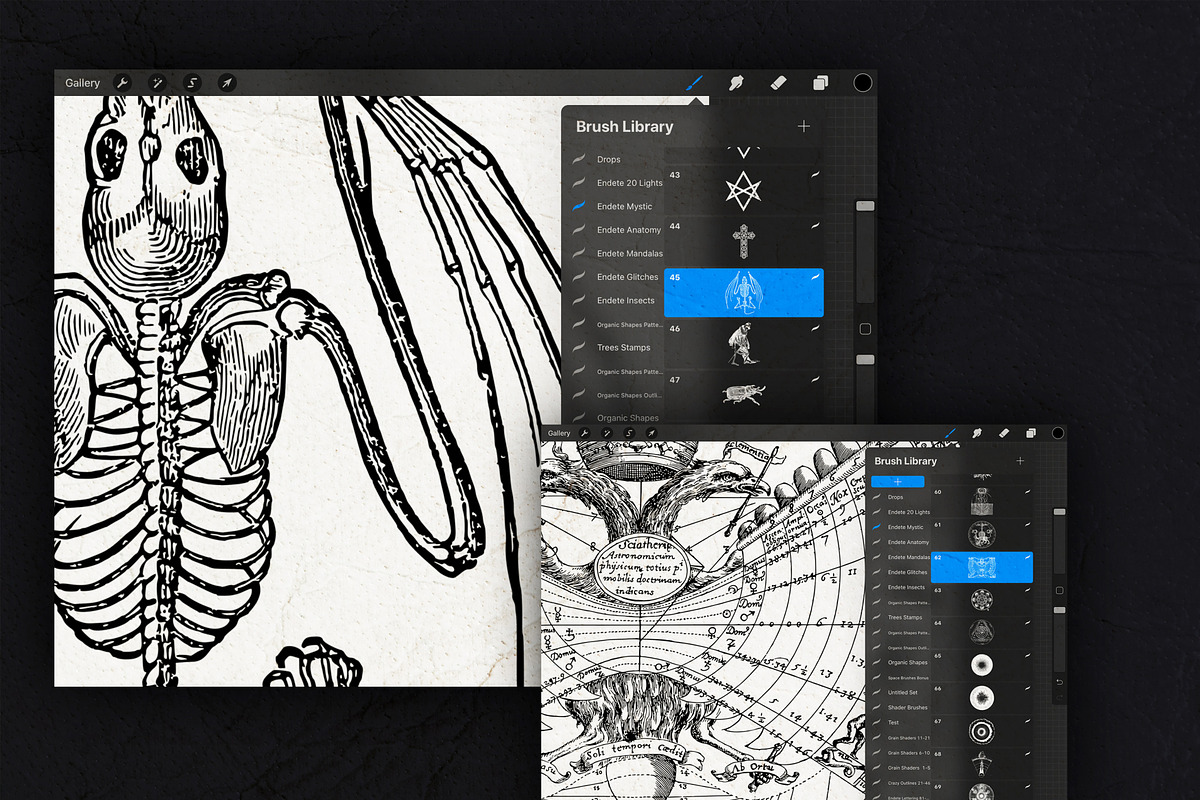Tap the blue Brush tool in front window
Image resolution: width=1200 pixels, height=800 pixels.
point(950,433)
